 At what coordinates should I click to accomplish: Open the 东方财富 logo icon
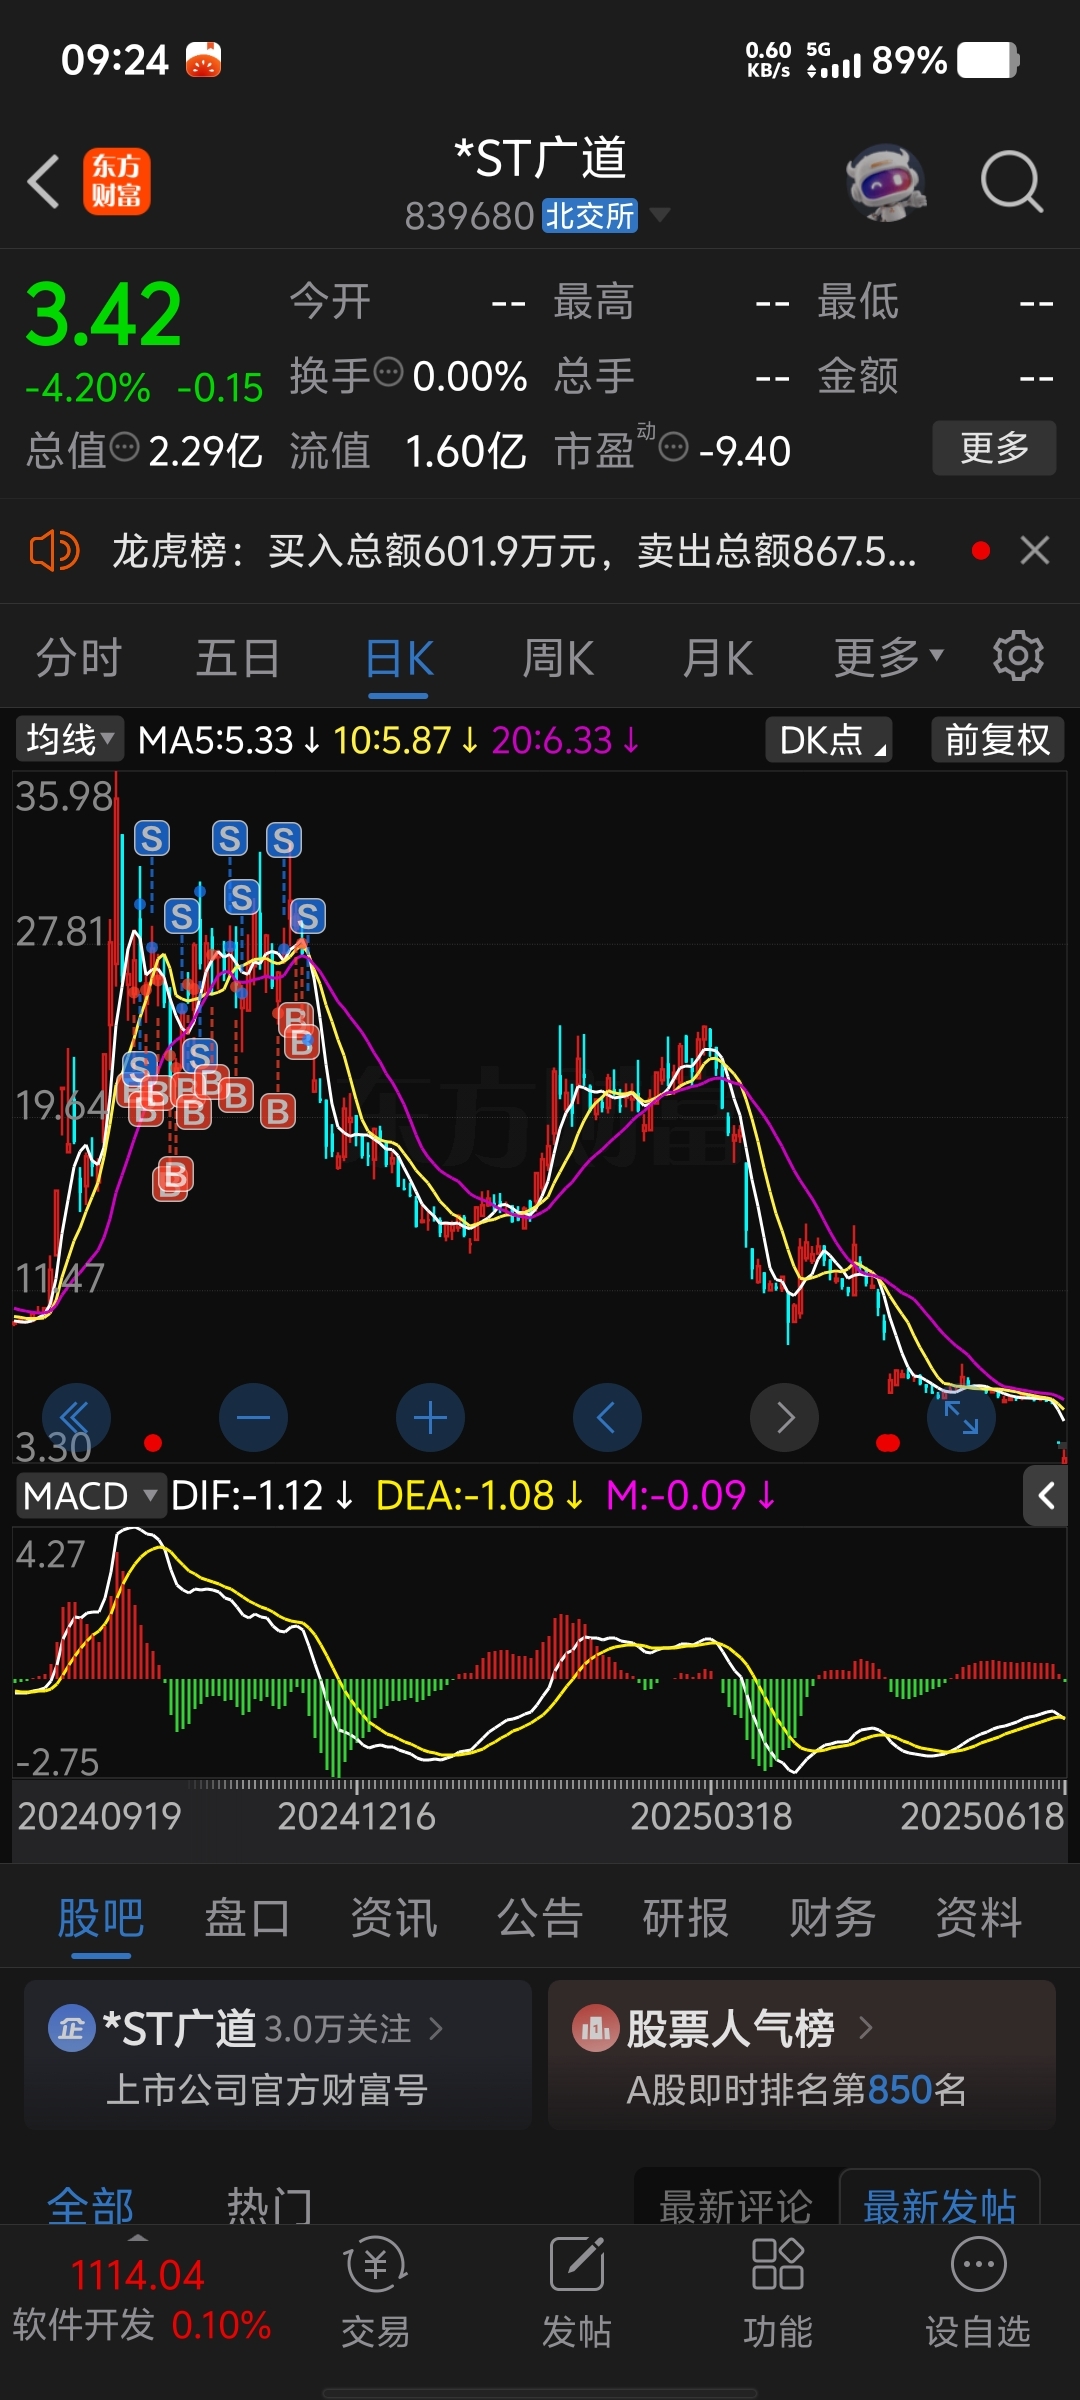tap(117, 182)
